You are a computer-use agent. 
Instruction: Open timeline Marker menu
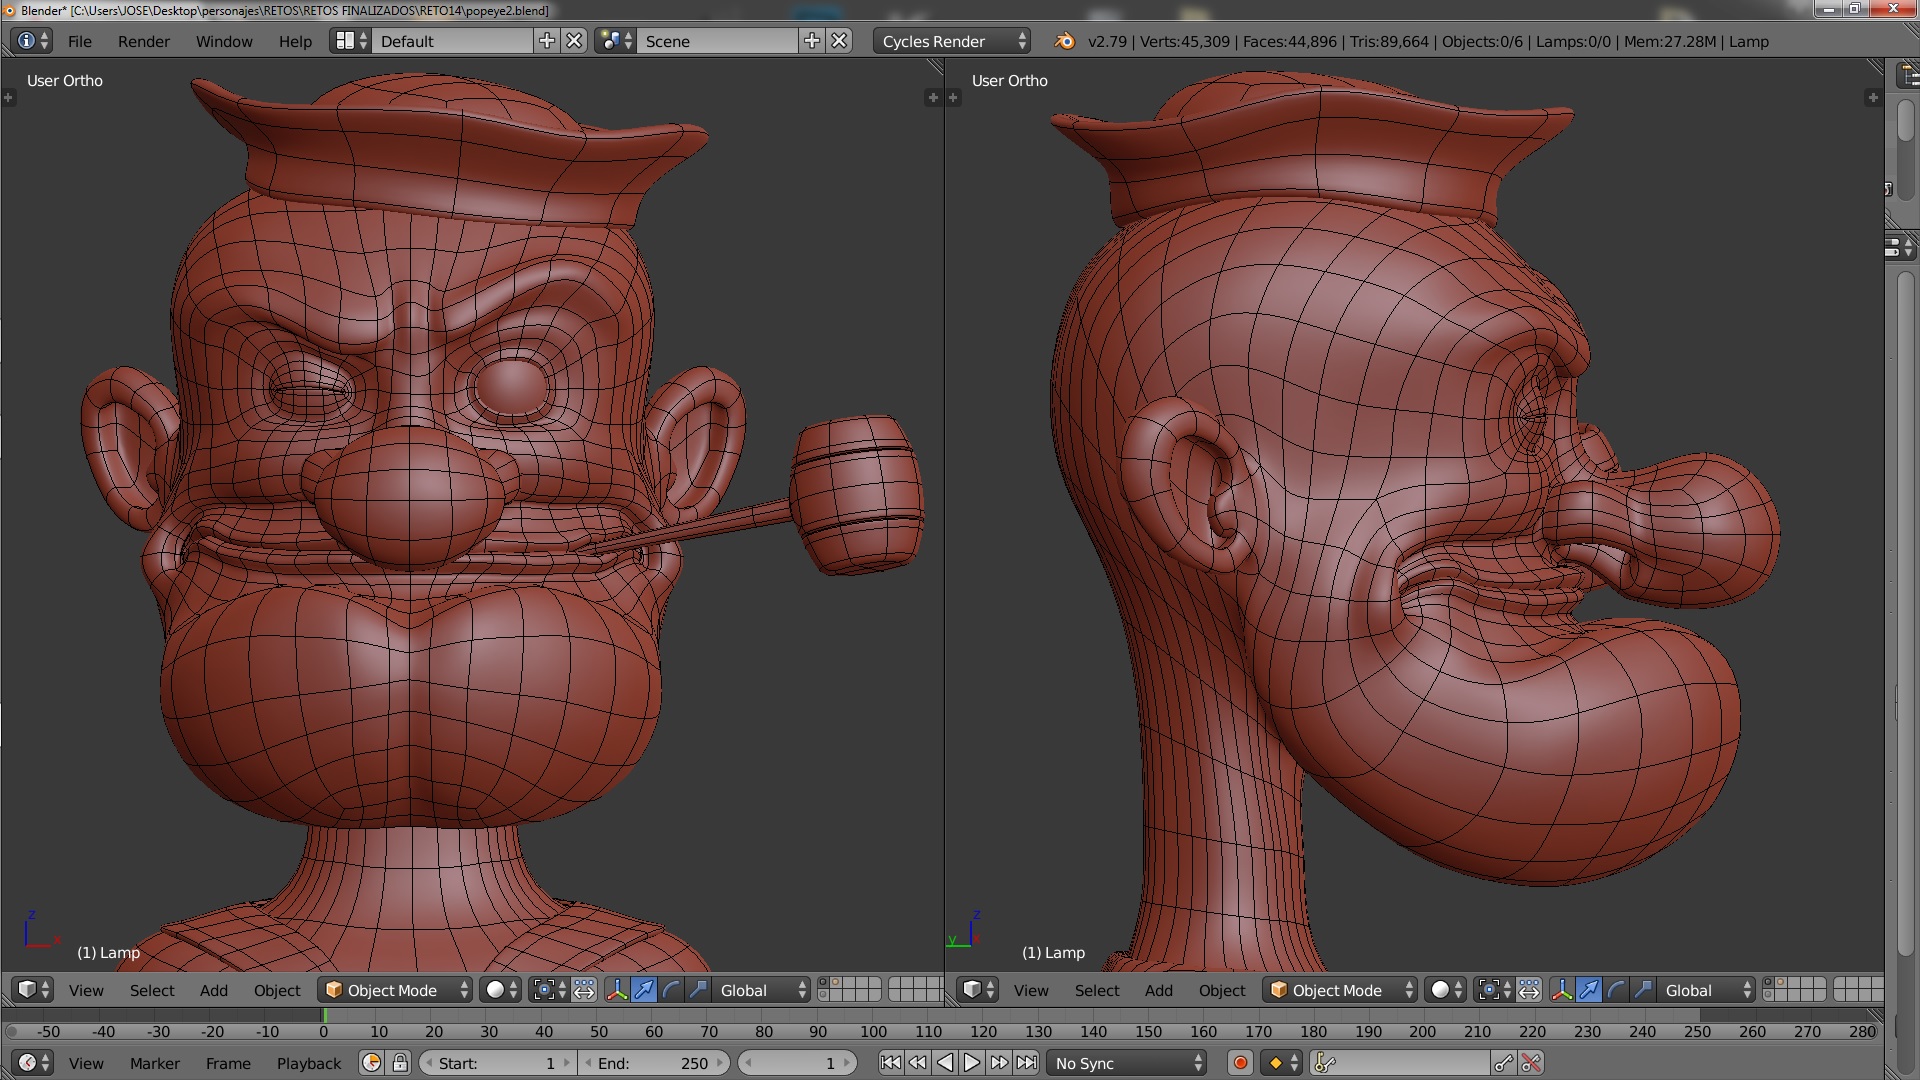click(x=155, y=1063)
